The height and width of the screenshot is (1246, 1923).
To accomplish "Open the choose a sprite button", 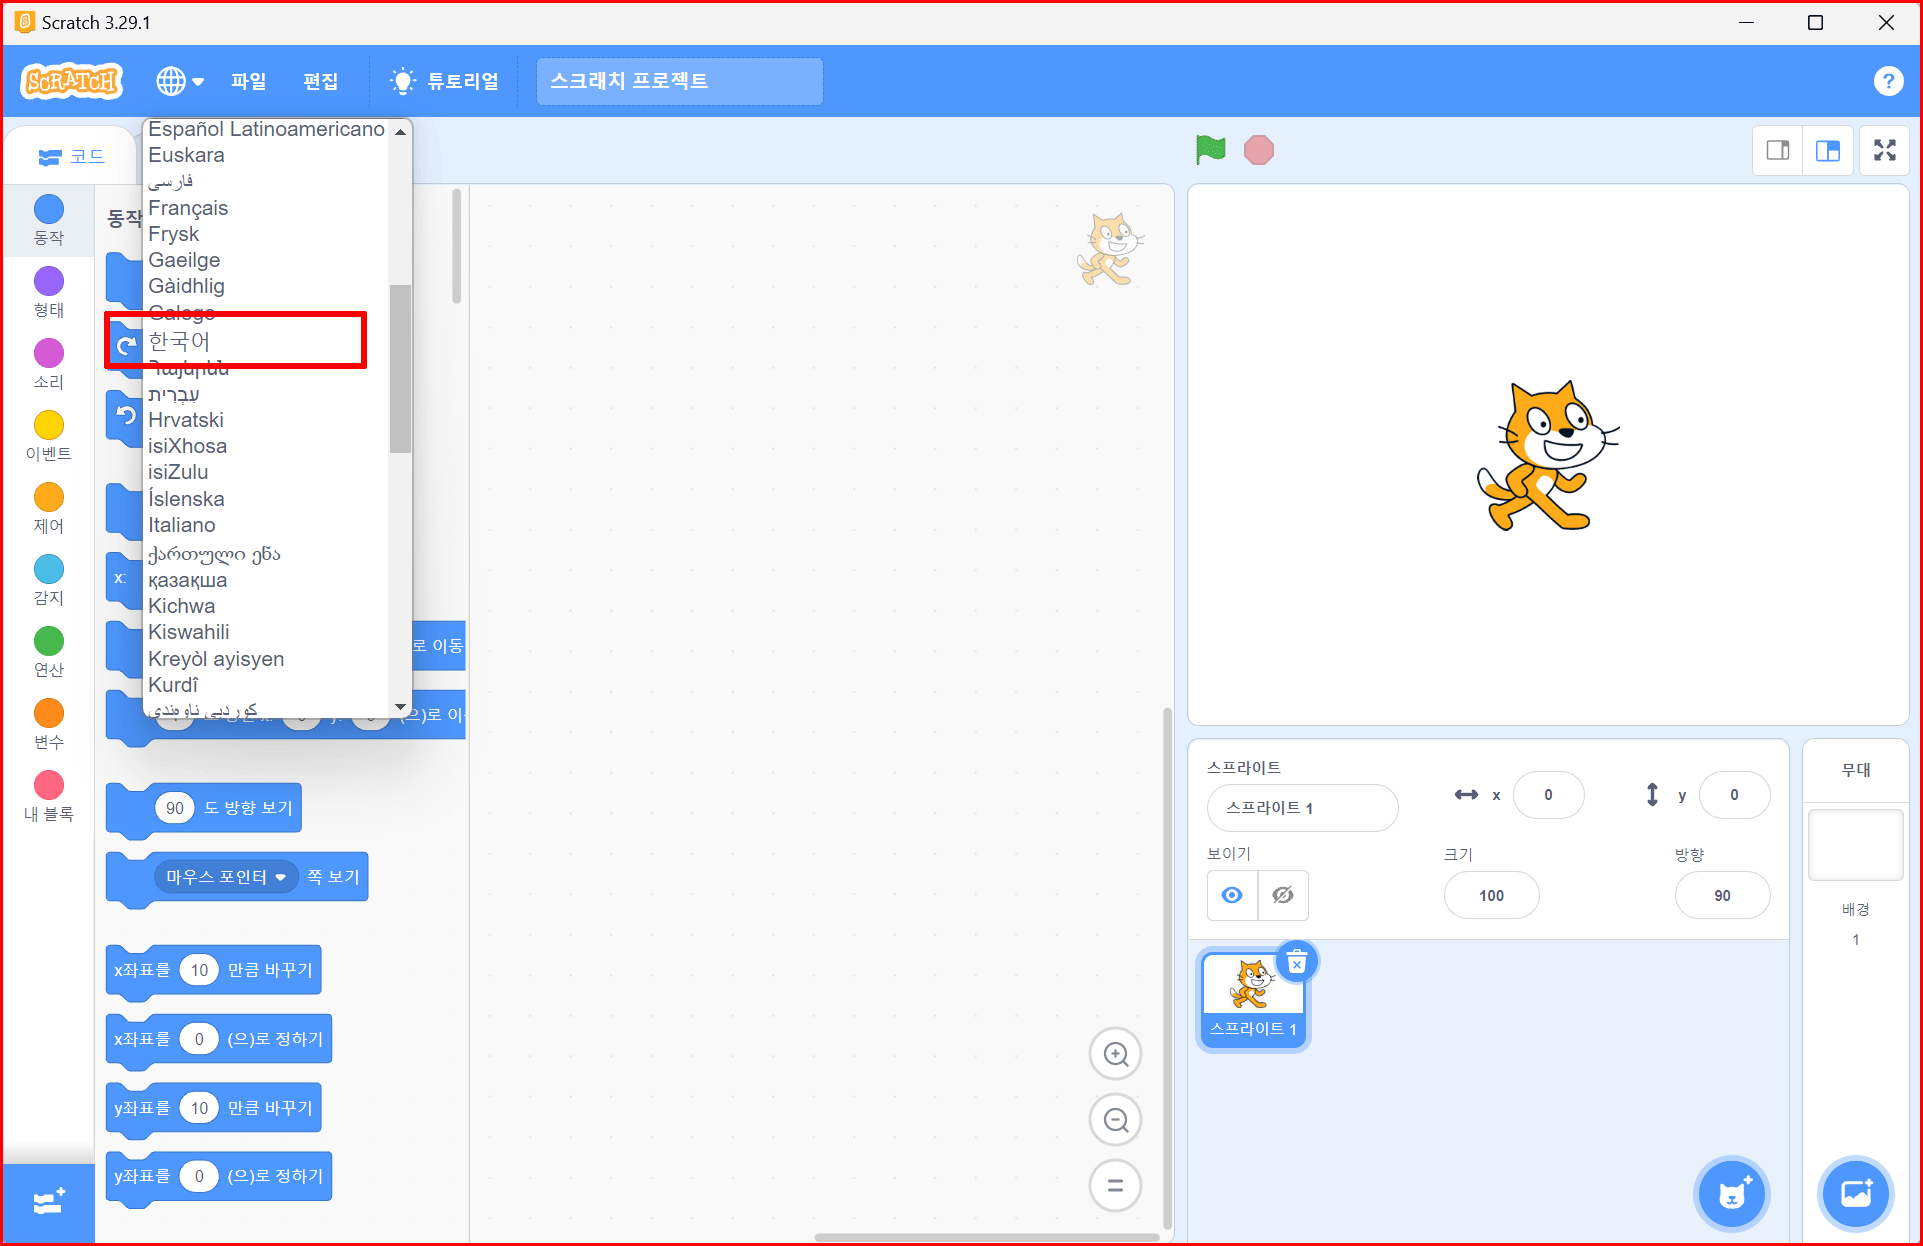I will (x=1732, y=1194).
